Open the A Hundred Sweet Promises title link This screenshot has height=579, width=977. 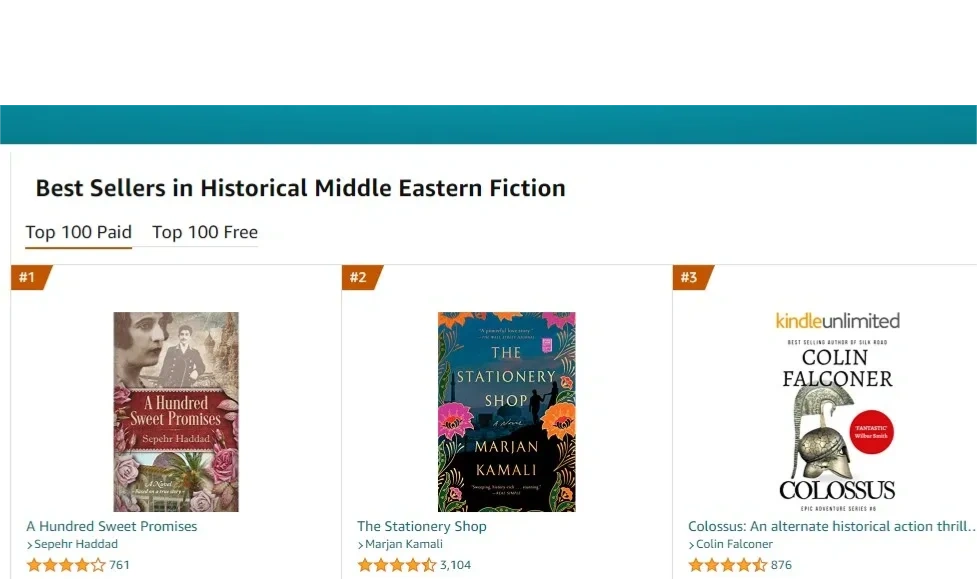coord(112,526)
